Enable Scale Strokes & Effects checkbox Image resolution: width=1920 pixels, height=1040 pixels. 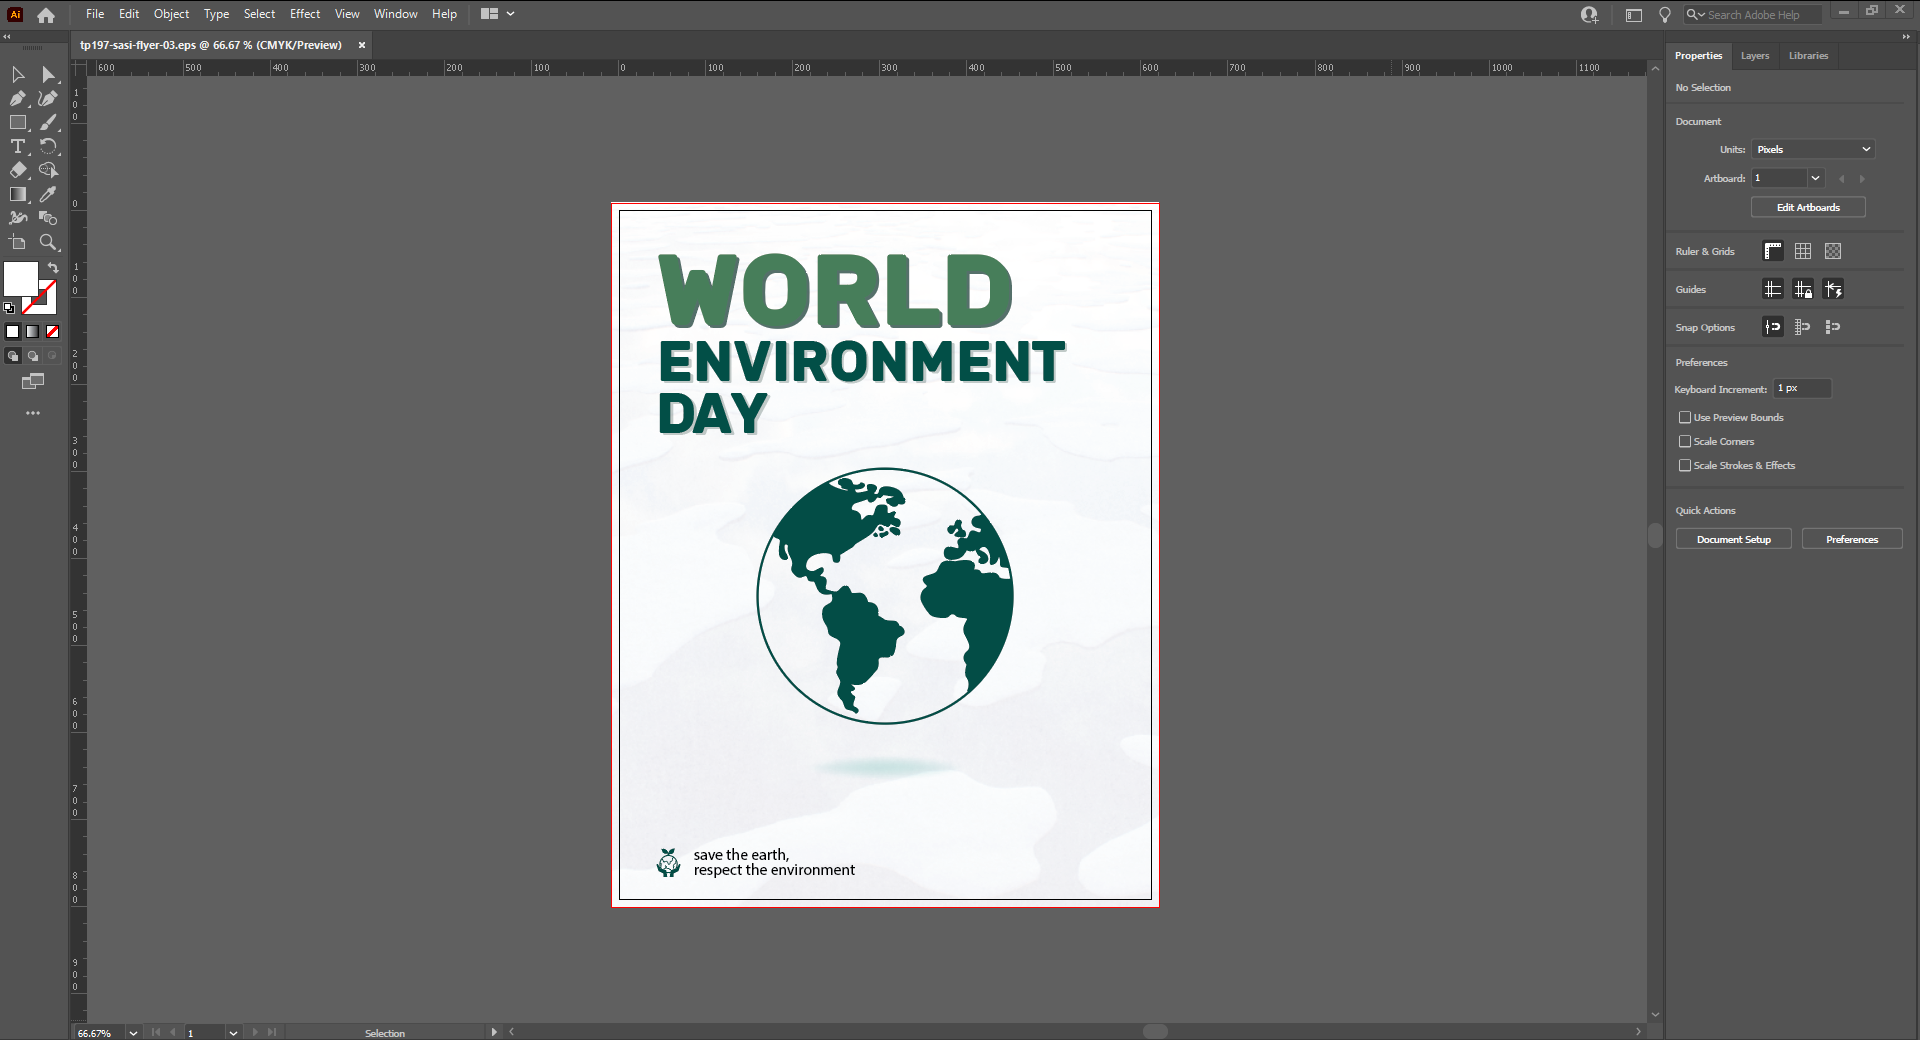1685,465
